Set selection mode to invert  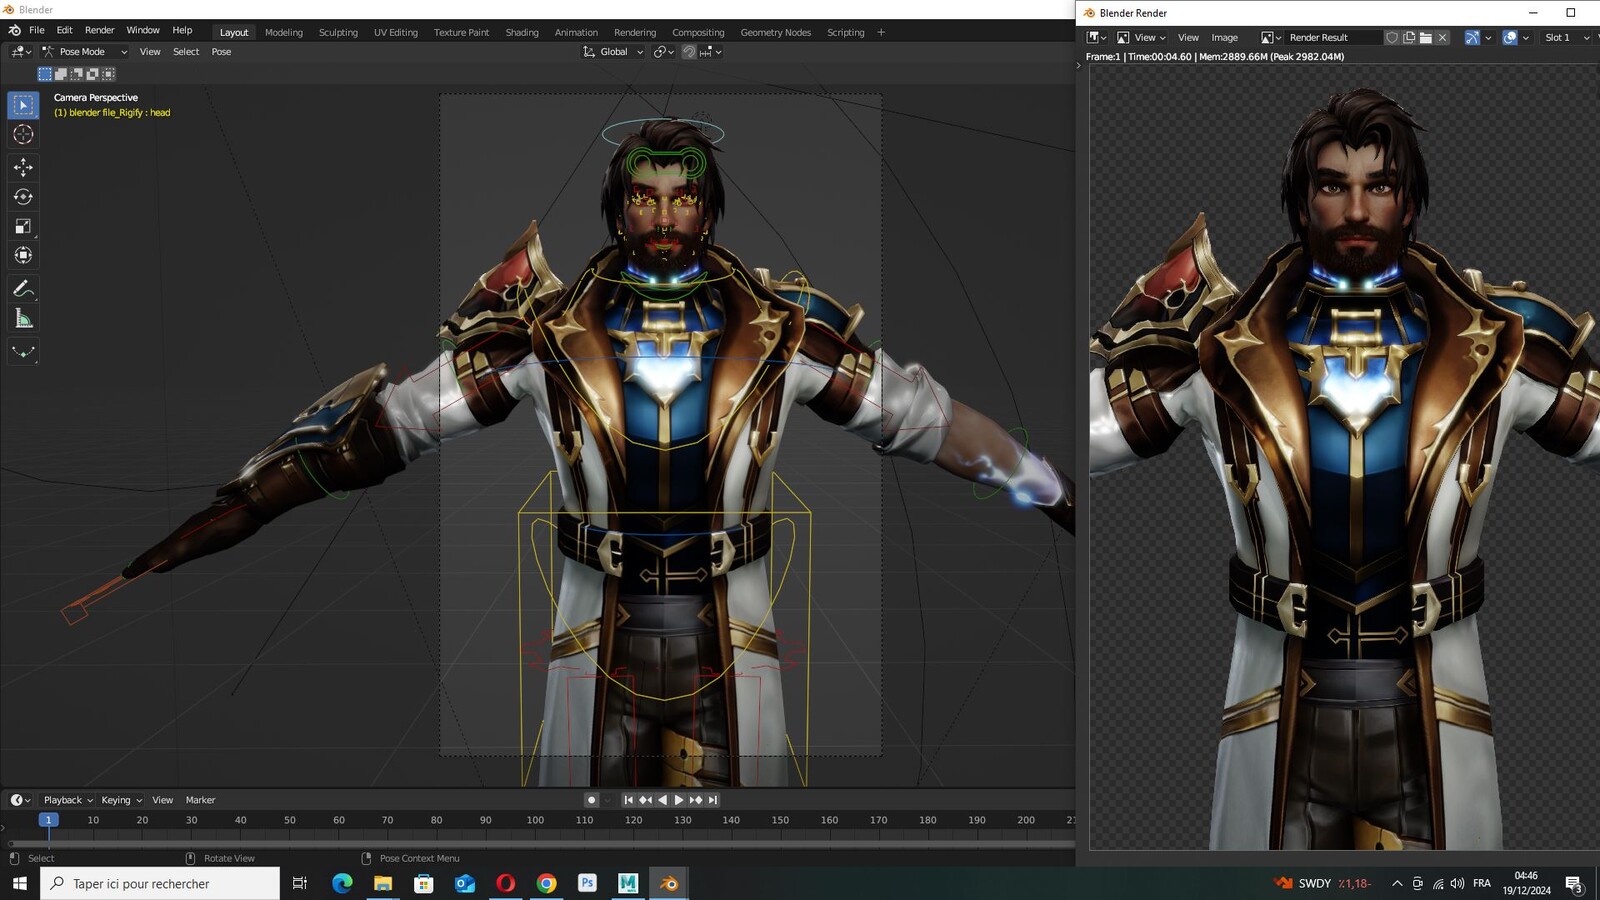(x=93, y=74)
